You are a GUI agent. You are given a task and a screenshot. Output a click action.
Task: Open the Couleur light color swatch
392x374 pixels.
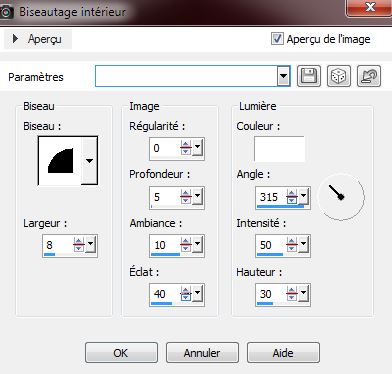click(279, 149)
